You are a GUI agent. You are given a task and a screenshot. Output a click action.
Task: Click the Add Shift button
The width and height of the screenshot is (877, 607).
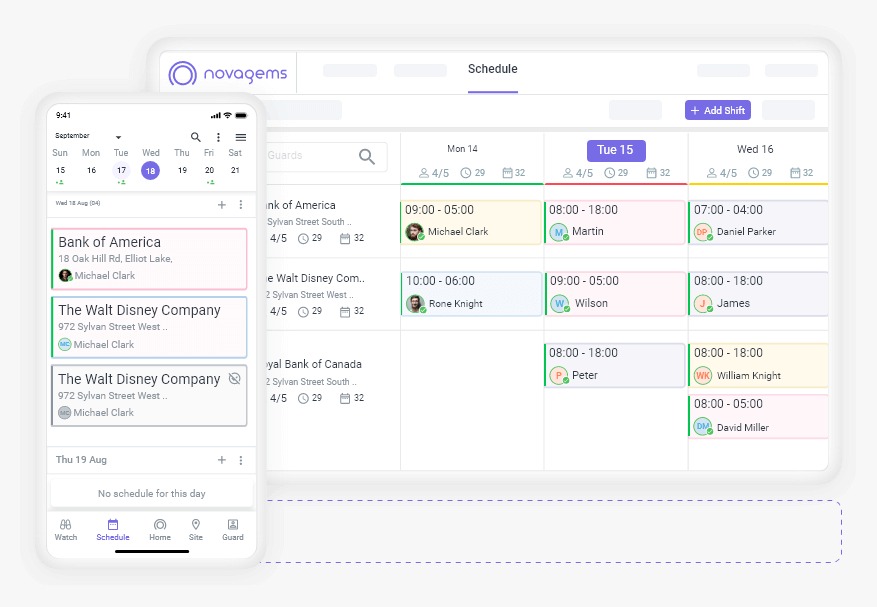click(717, 110)
